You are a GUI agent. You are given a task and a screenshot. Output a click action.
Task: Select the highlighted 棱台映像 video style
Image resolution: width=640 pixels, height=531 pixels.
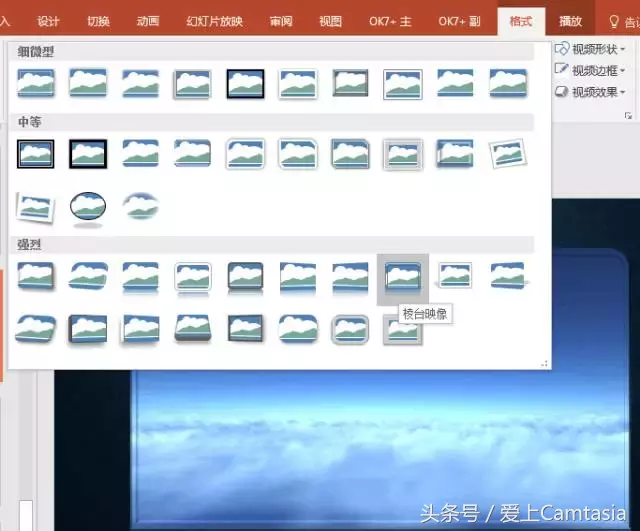click(x=402, y=278)
